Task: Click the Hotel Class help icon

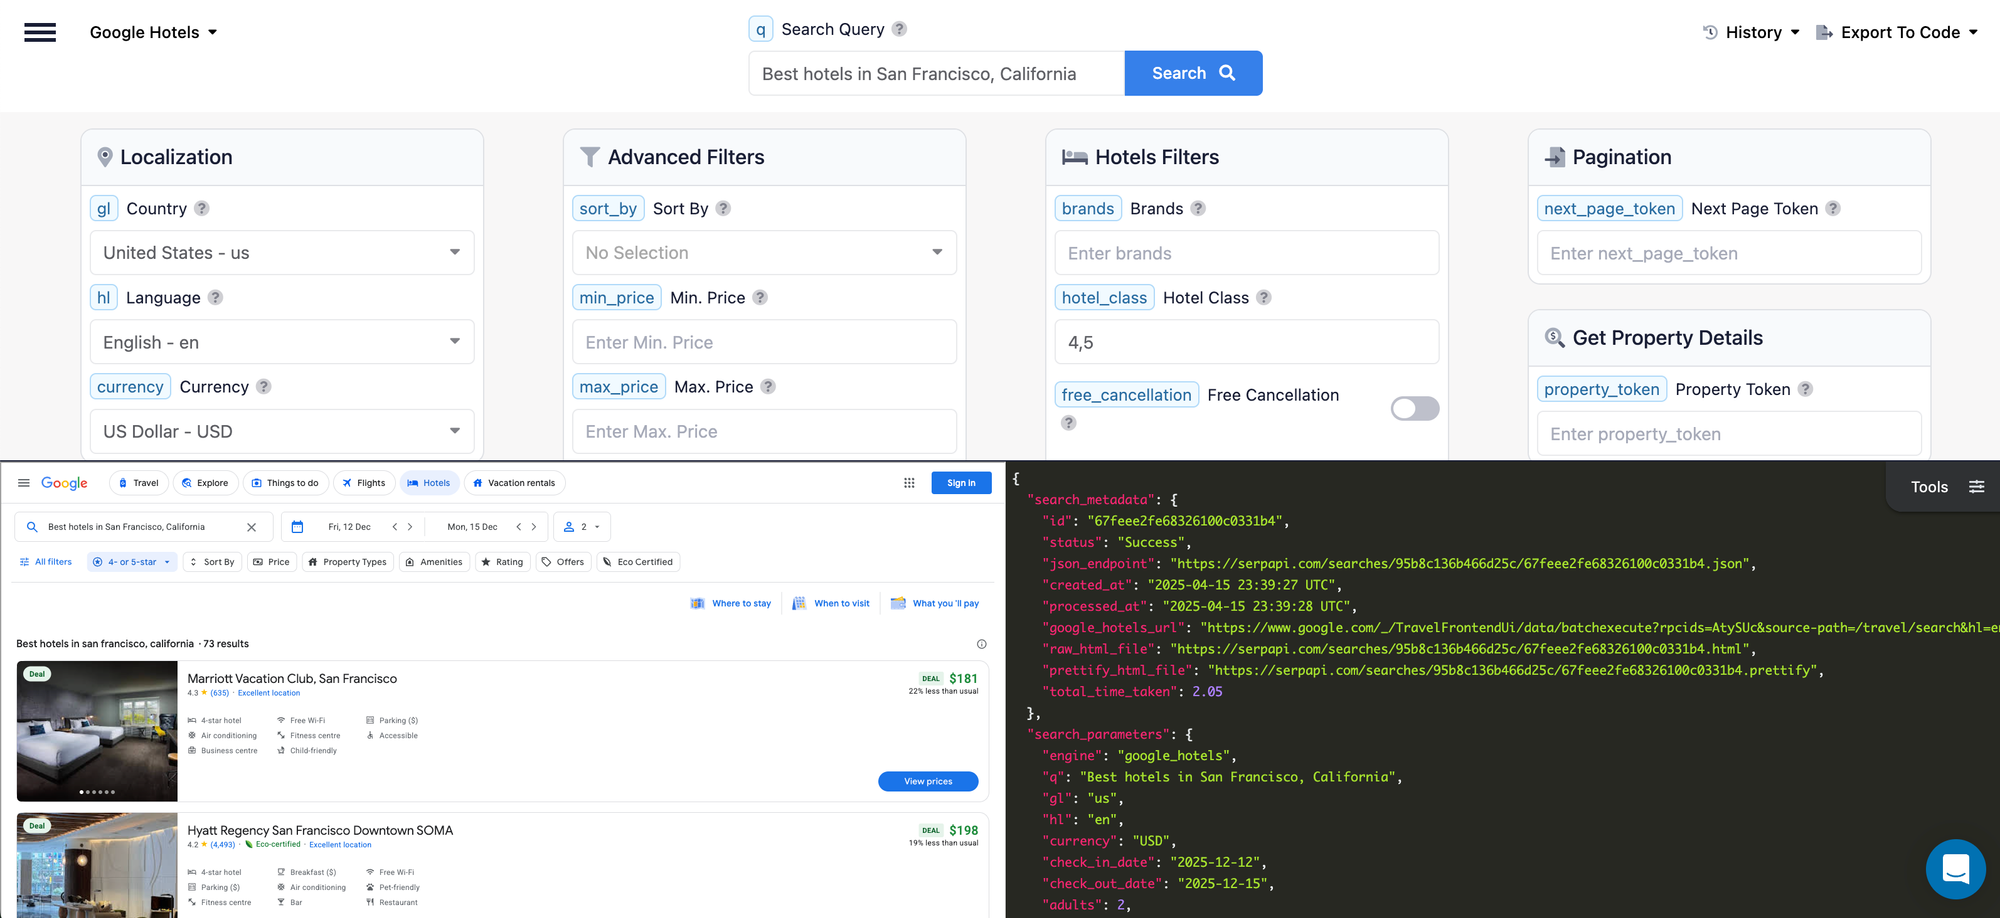Action: click(x=1264, y=297)
